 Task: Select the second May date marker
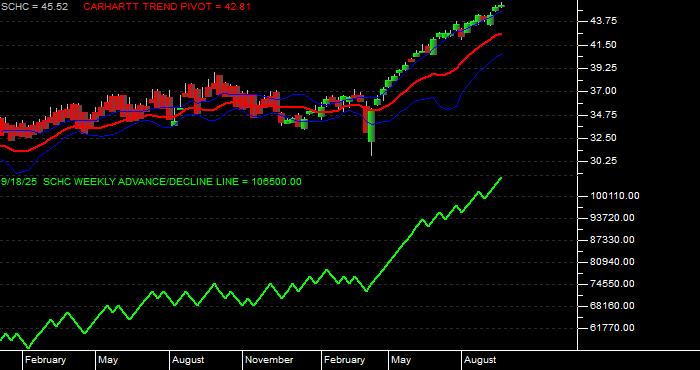(401, 360)
